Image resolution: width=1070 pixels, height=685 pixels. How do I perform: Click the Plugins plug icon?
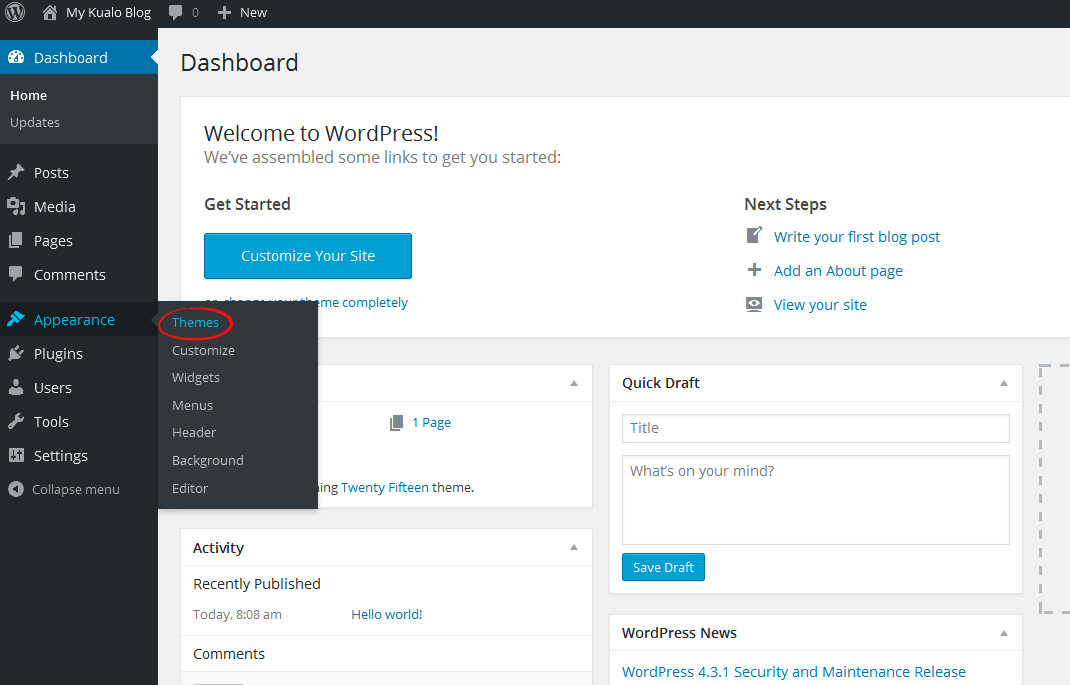16,353
